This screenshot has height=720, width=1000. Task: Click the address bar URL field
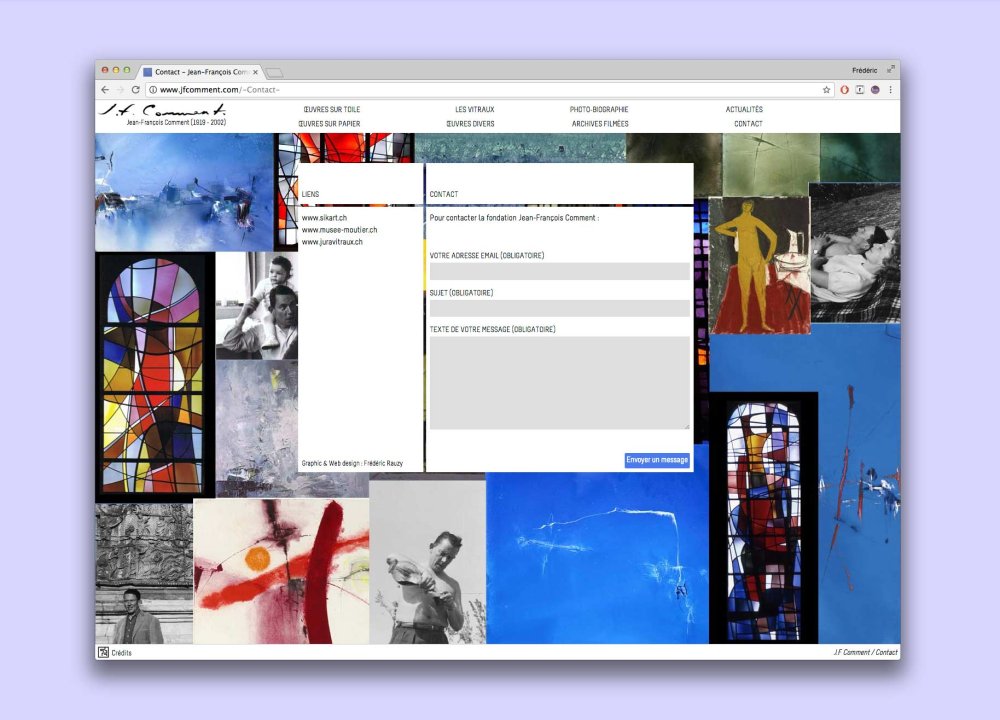click(488, 90)
